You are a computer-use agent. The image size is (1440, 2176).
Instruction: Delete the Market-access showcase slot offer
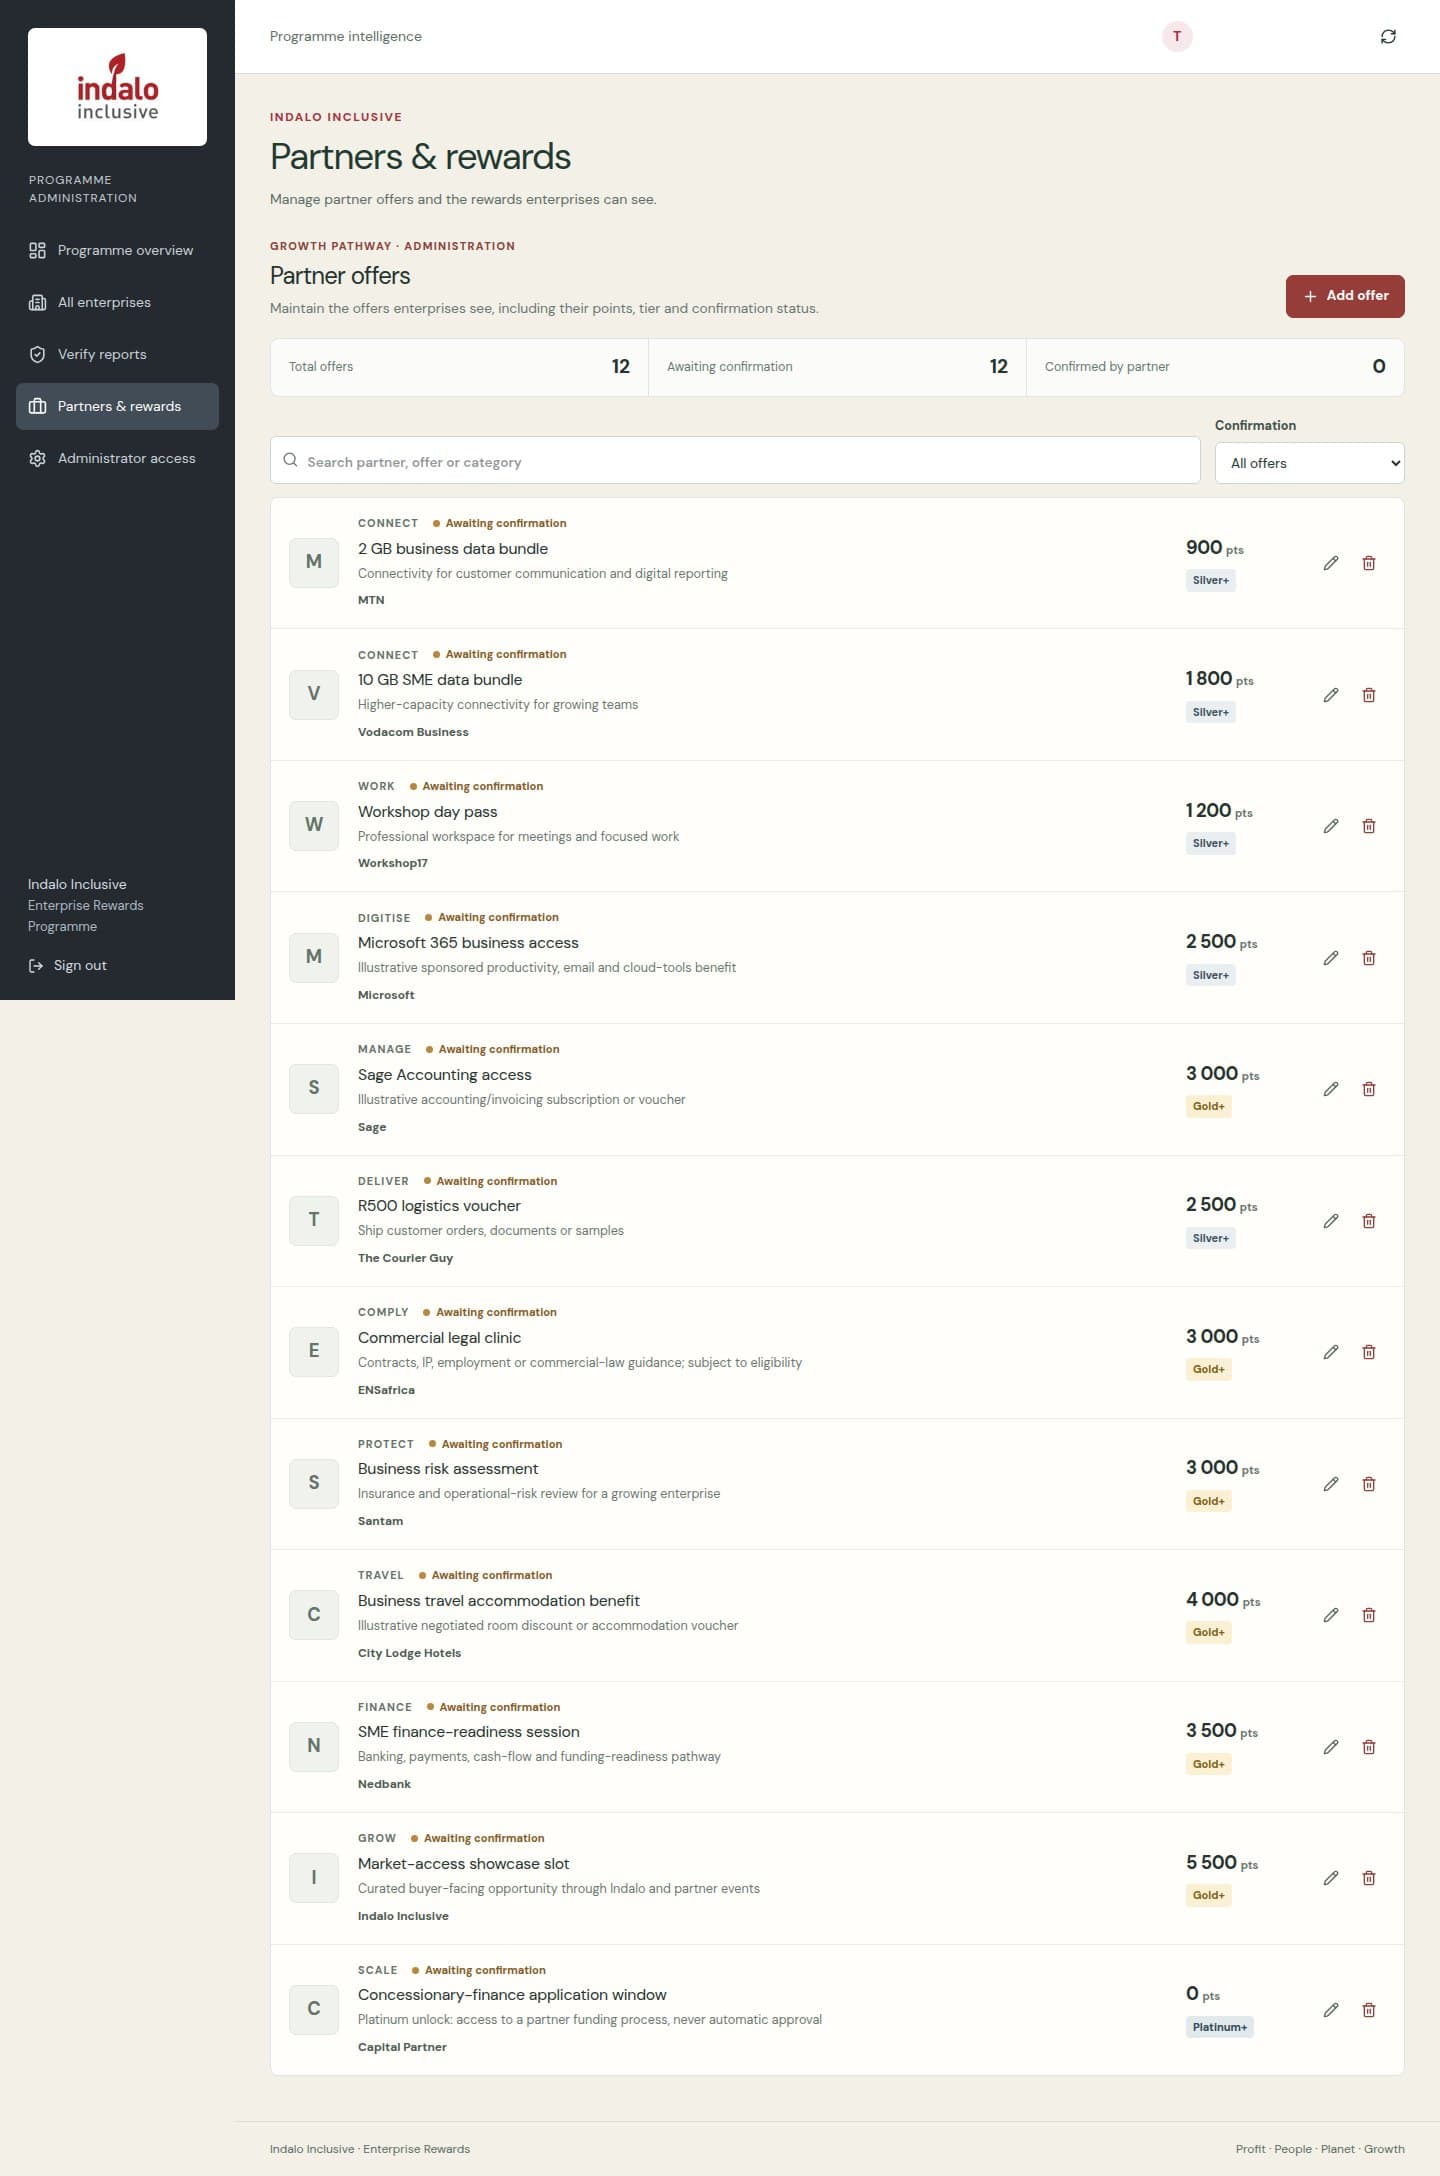click(x=1369, y=1878)
